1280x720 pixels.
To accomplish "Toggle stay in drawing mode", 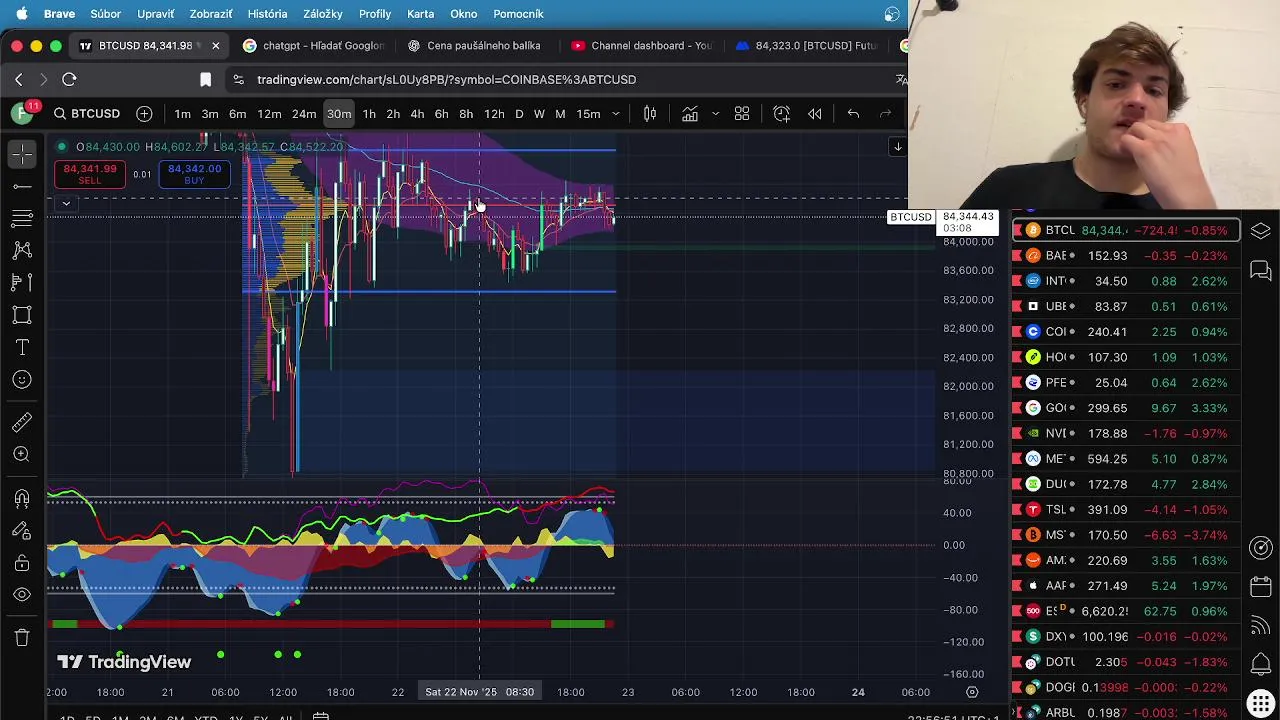I will point(22,531).
